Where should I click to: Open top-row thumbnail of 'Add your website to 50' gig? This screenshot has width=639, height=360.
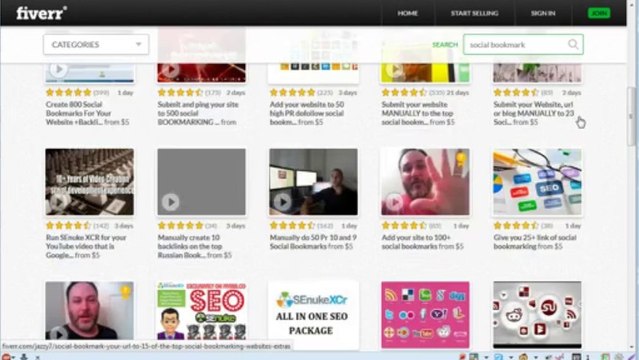[x=313, y=73]
